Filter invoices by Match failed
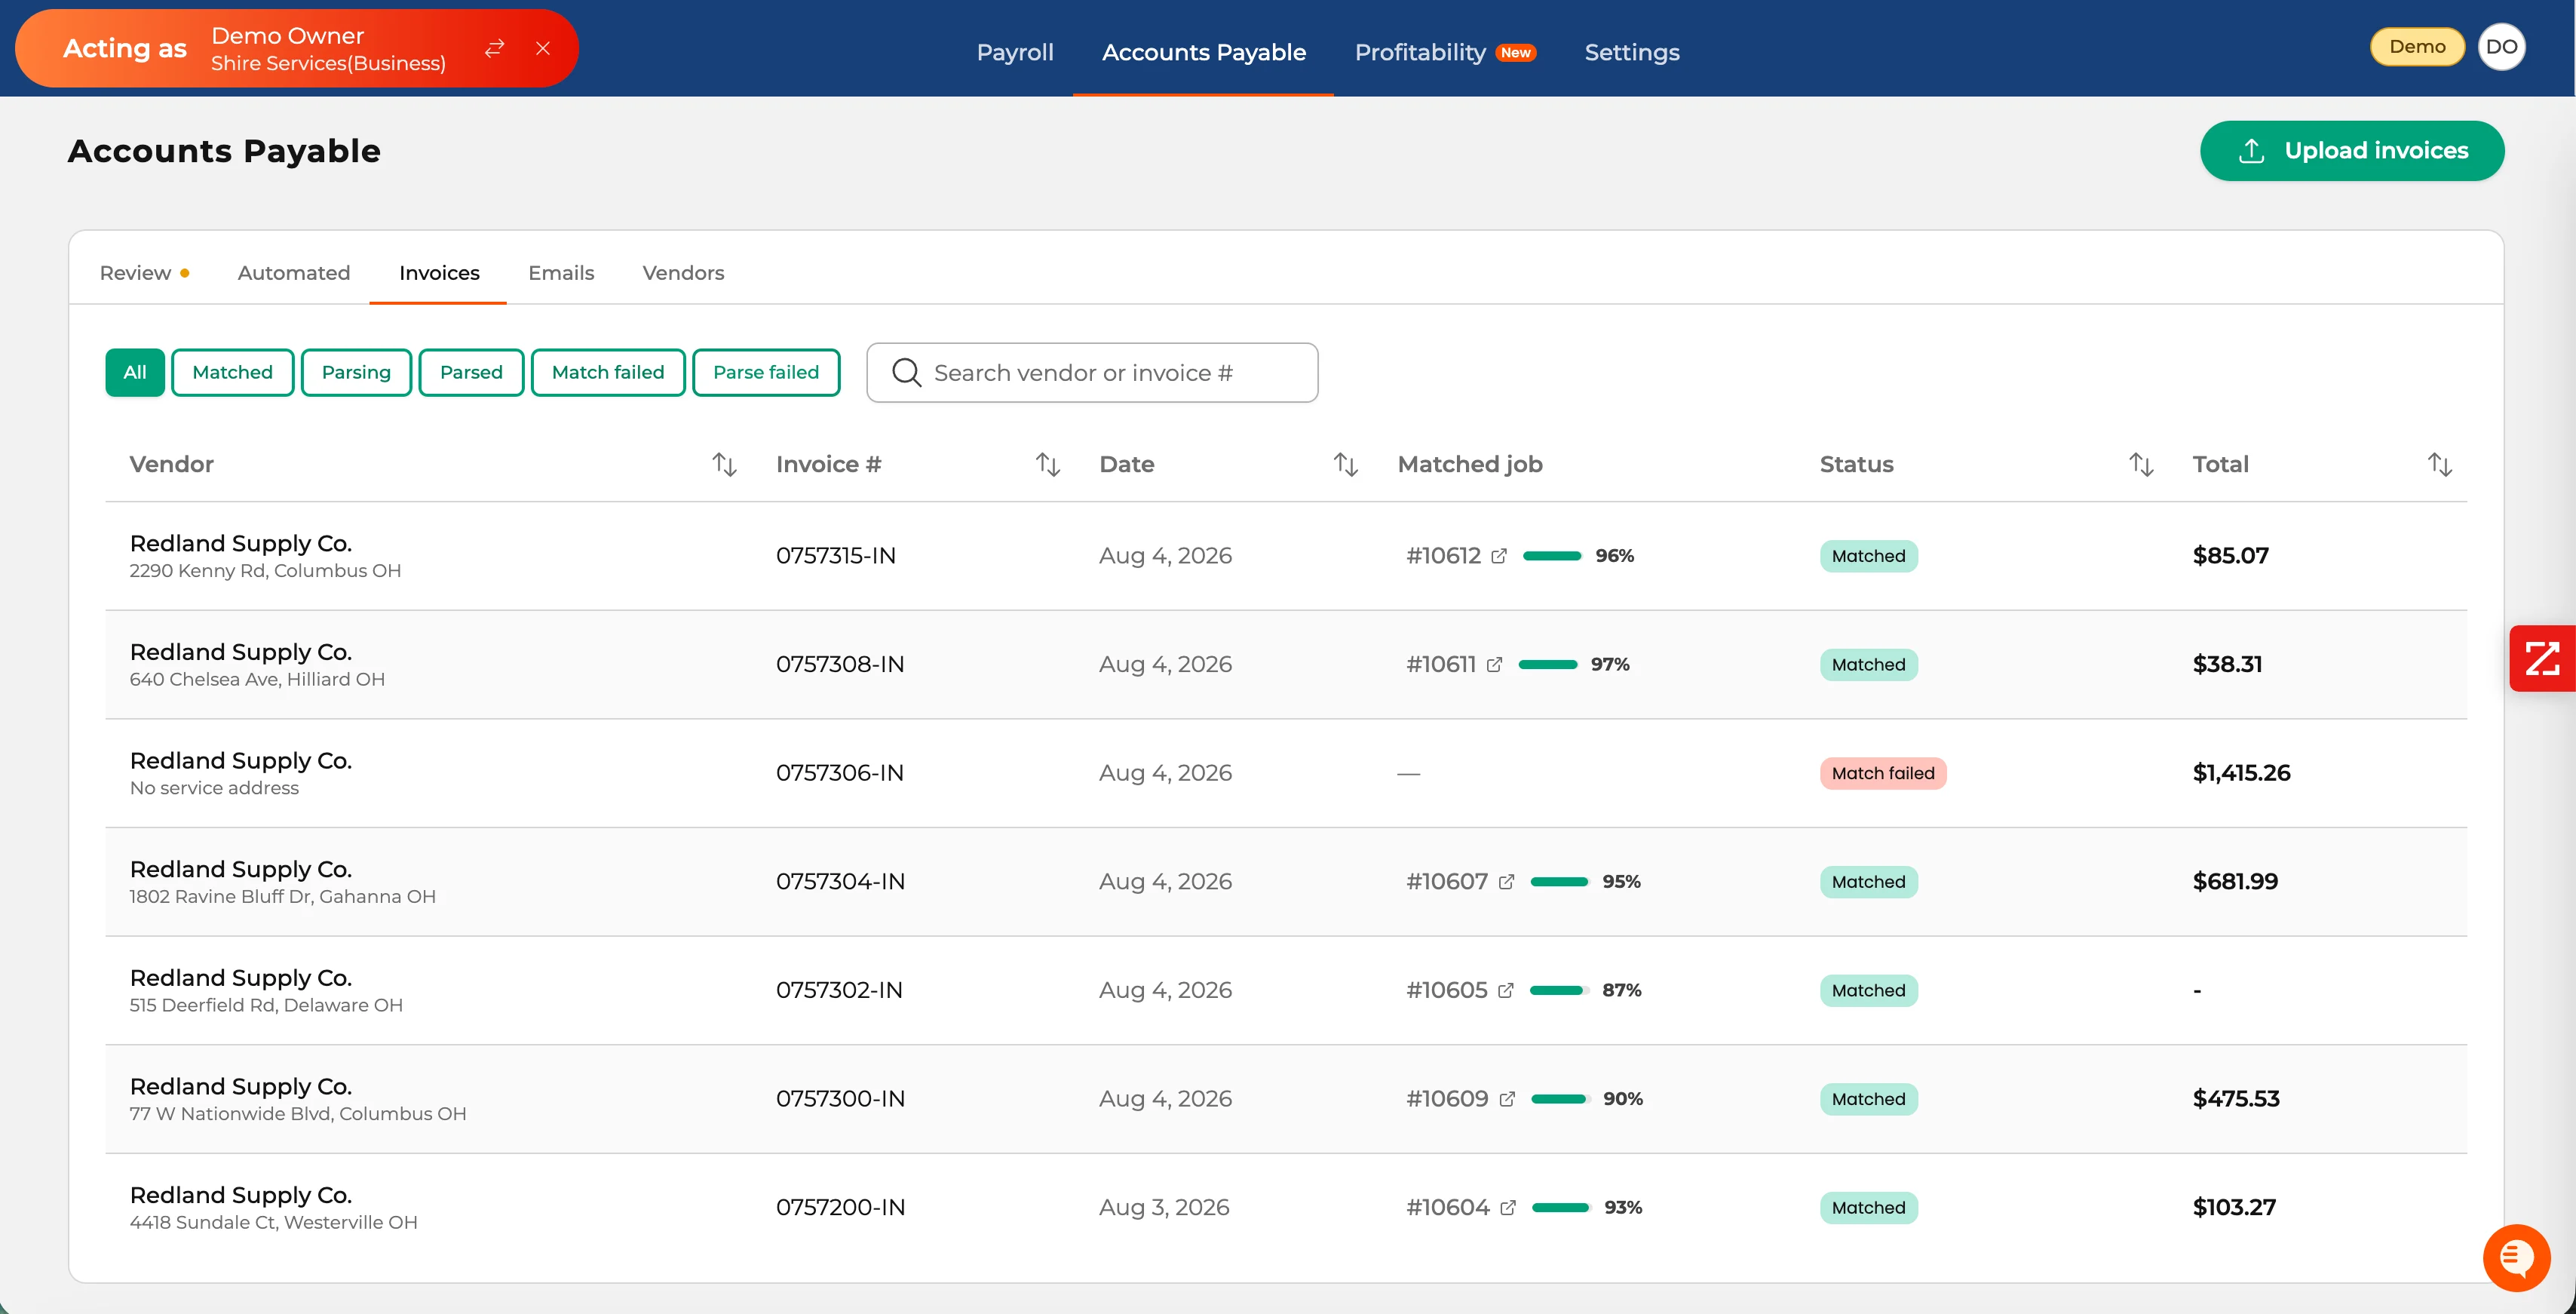This screenshot has height=1314, width=2576. pyautogui.click(x=608, y=373)
